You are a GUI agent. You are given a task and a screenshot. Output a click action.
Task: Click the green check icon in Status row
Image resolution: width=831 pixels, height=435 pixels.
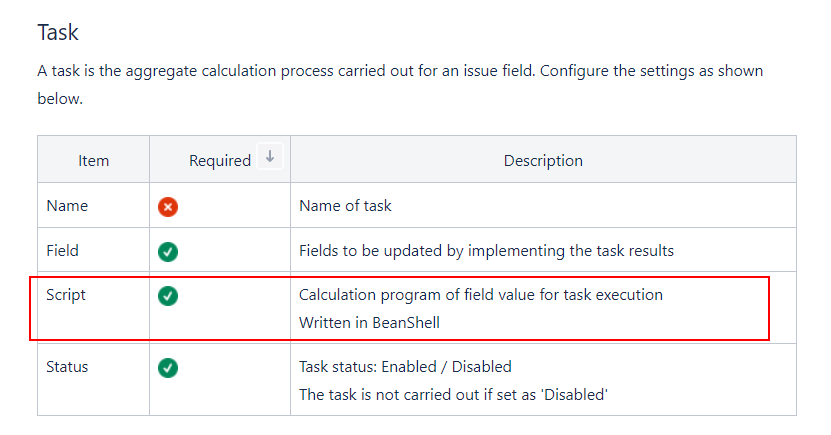168,368
